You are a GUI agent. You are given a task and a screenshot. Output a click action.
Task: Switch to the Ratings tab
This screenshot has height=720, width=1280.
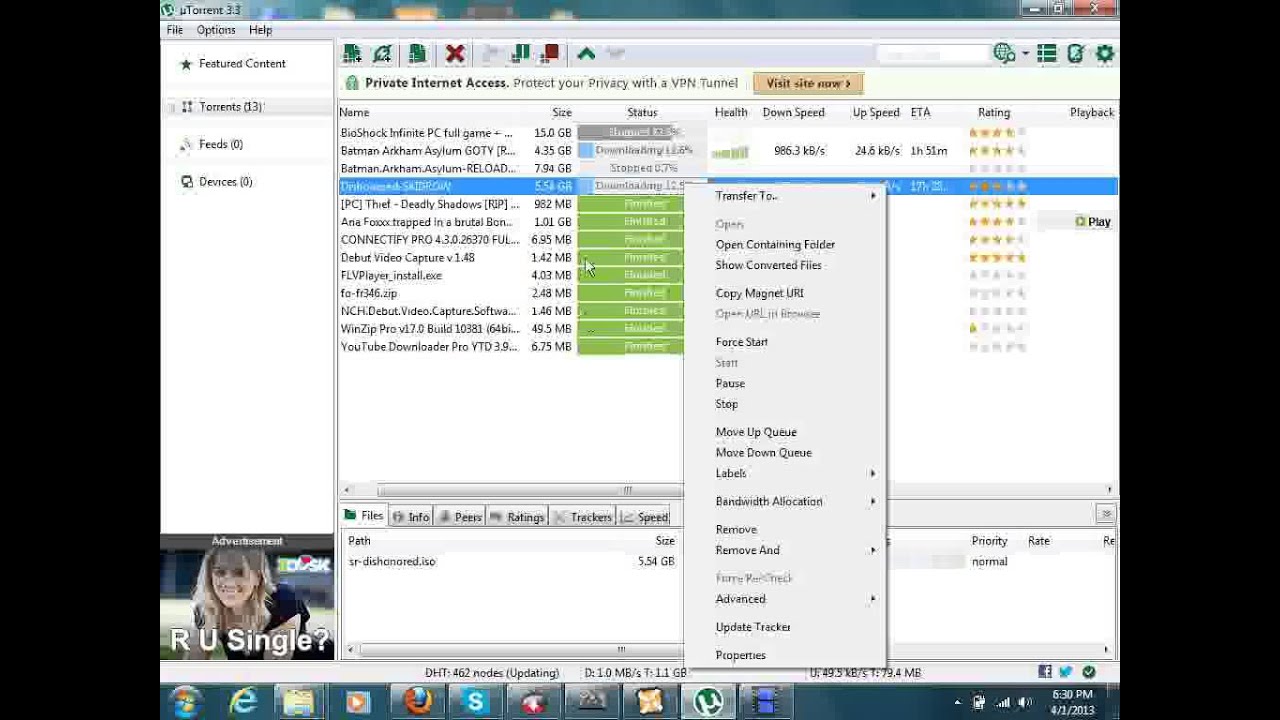click(517, 517)
